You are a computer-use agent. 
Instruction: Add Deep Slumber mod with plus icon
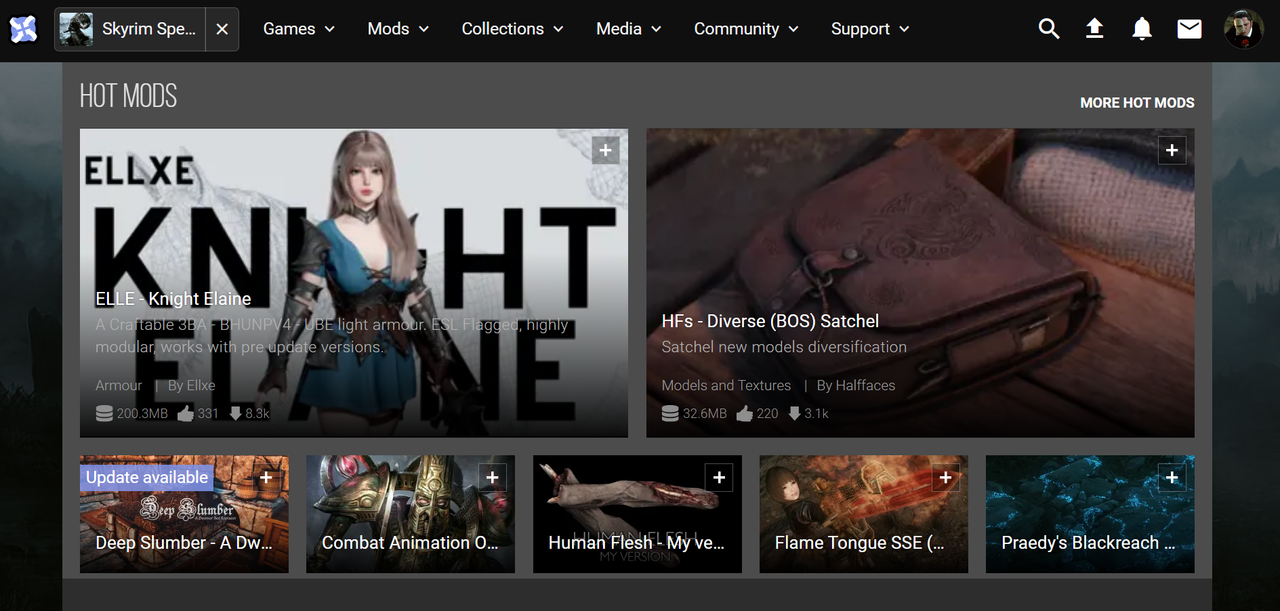266,478
